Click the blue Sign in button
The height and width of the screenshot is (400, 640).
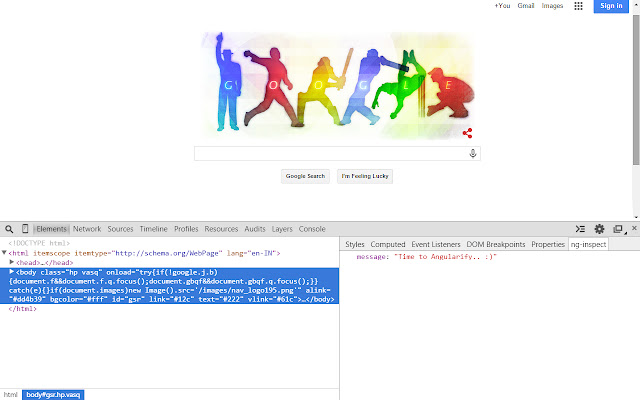click(x=611, y=6)
